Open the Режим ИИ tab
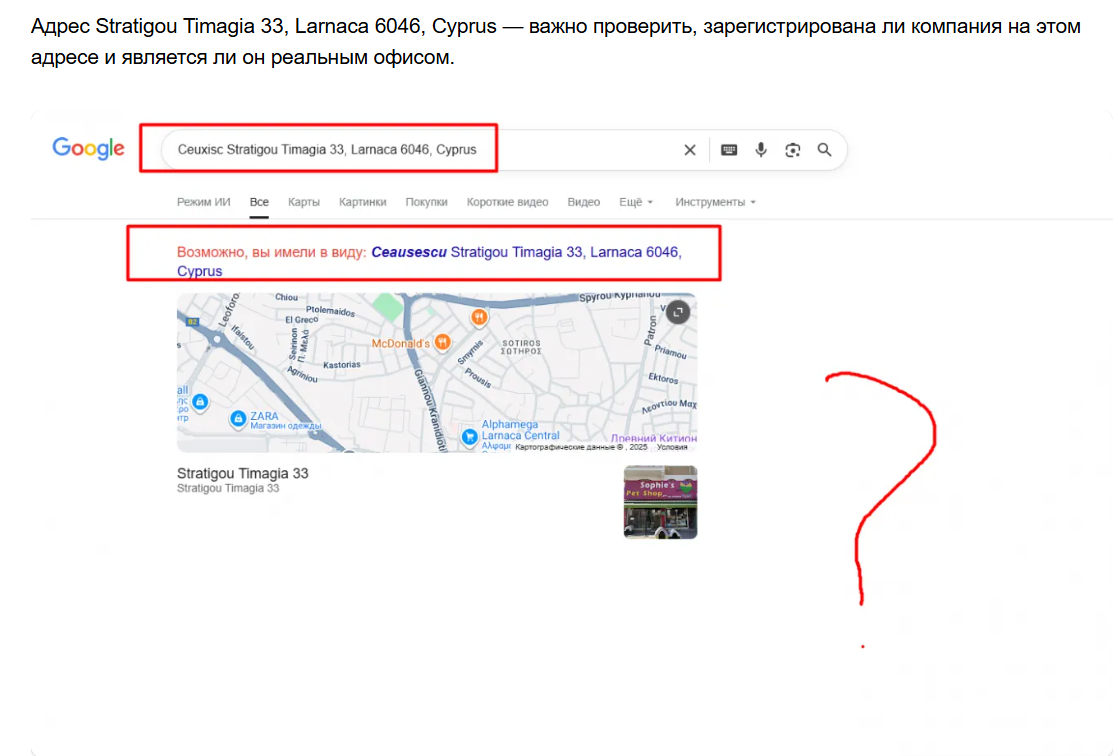Viewport: 1118px width, 756px height. [x=203, y=202]
